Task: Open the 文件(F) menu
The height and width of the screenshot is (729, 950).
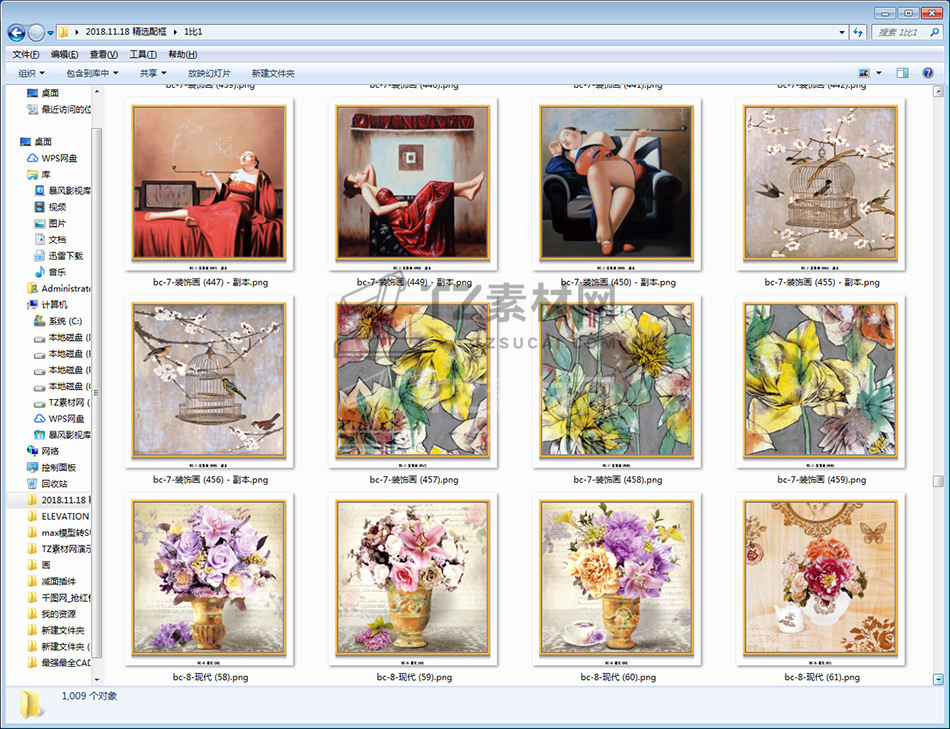Action: (26, 54)
